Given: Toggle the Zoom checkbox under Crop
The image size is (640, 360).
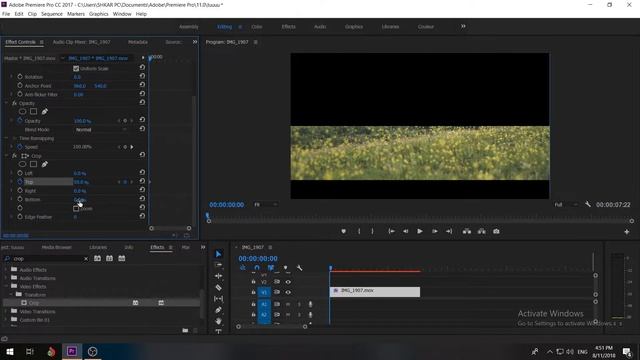Looking at the screenshot, I should pos(76,208).
